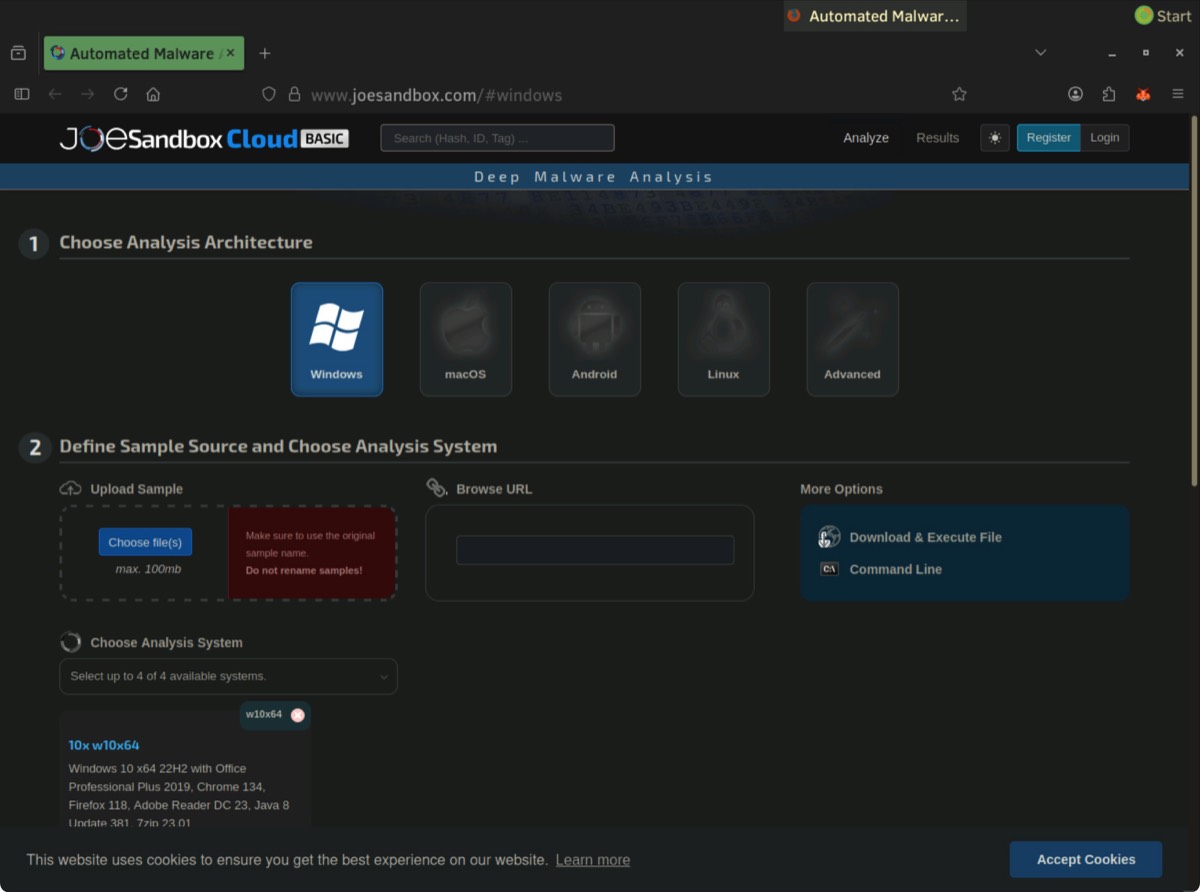Focus the Browse URL input field
The width and height of the screenshot is (1200, 892).
click(595, 550)
